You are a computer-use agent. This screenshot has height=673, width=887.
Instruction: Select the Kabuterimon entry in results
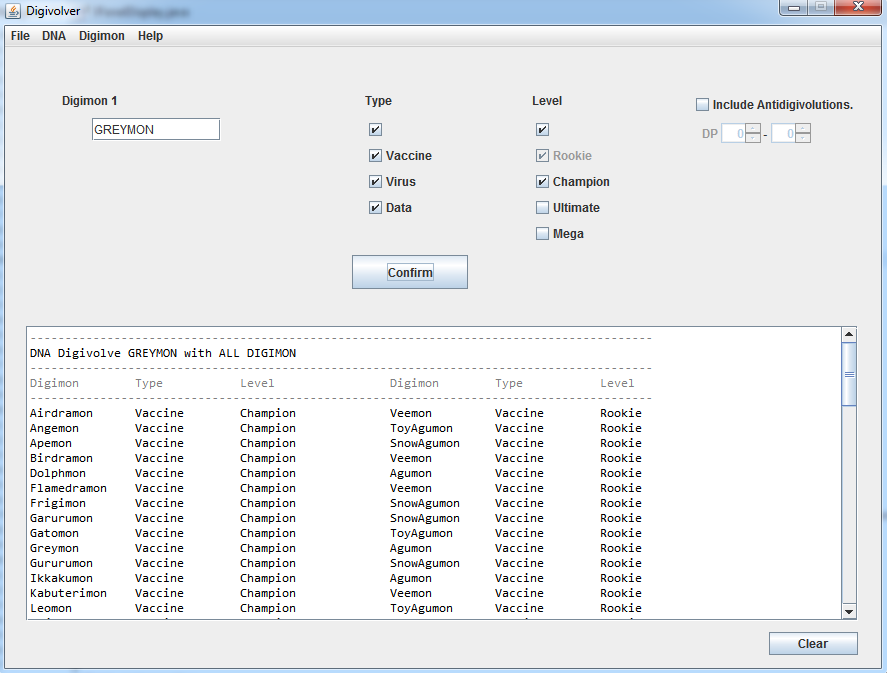pos(68,593)
